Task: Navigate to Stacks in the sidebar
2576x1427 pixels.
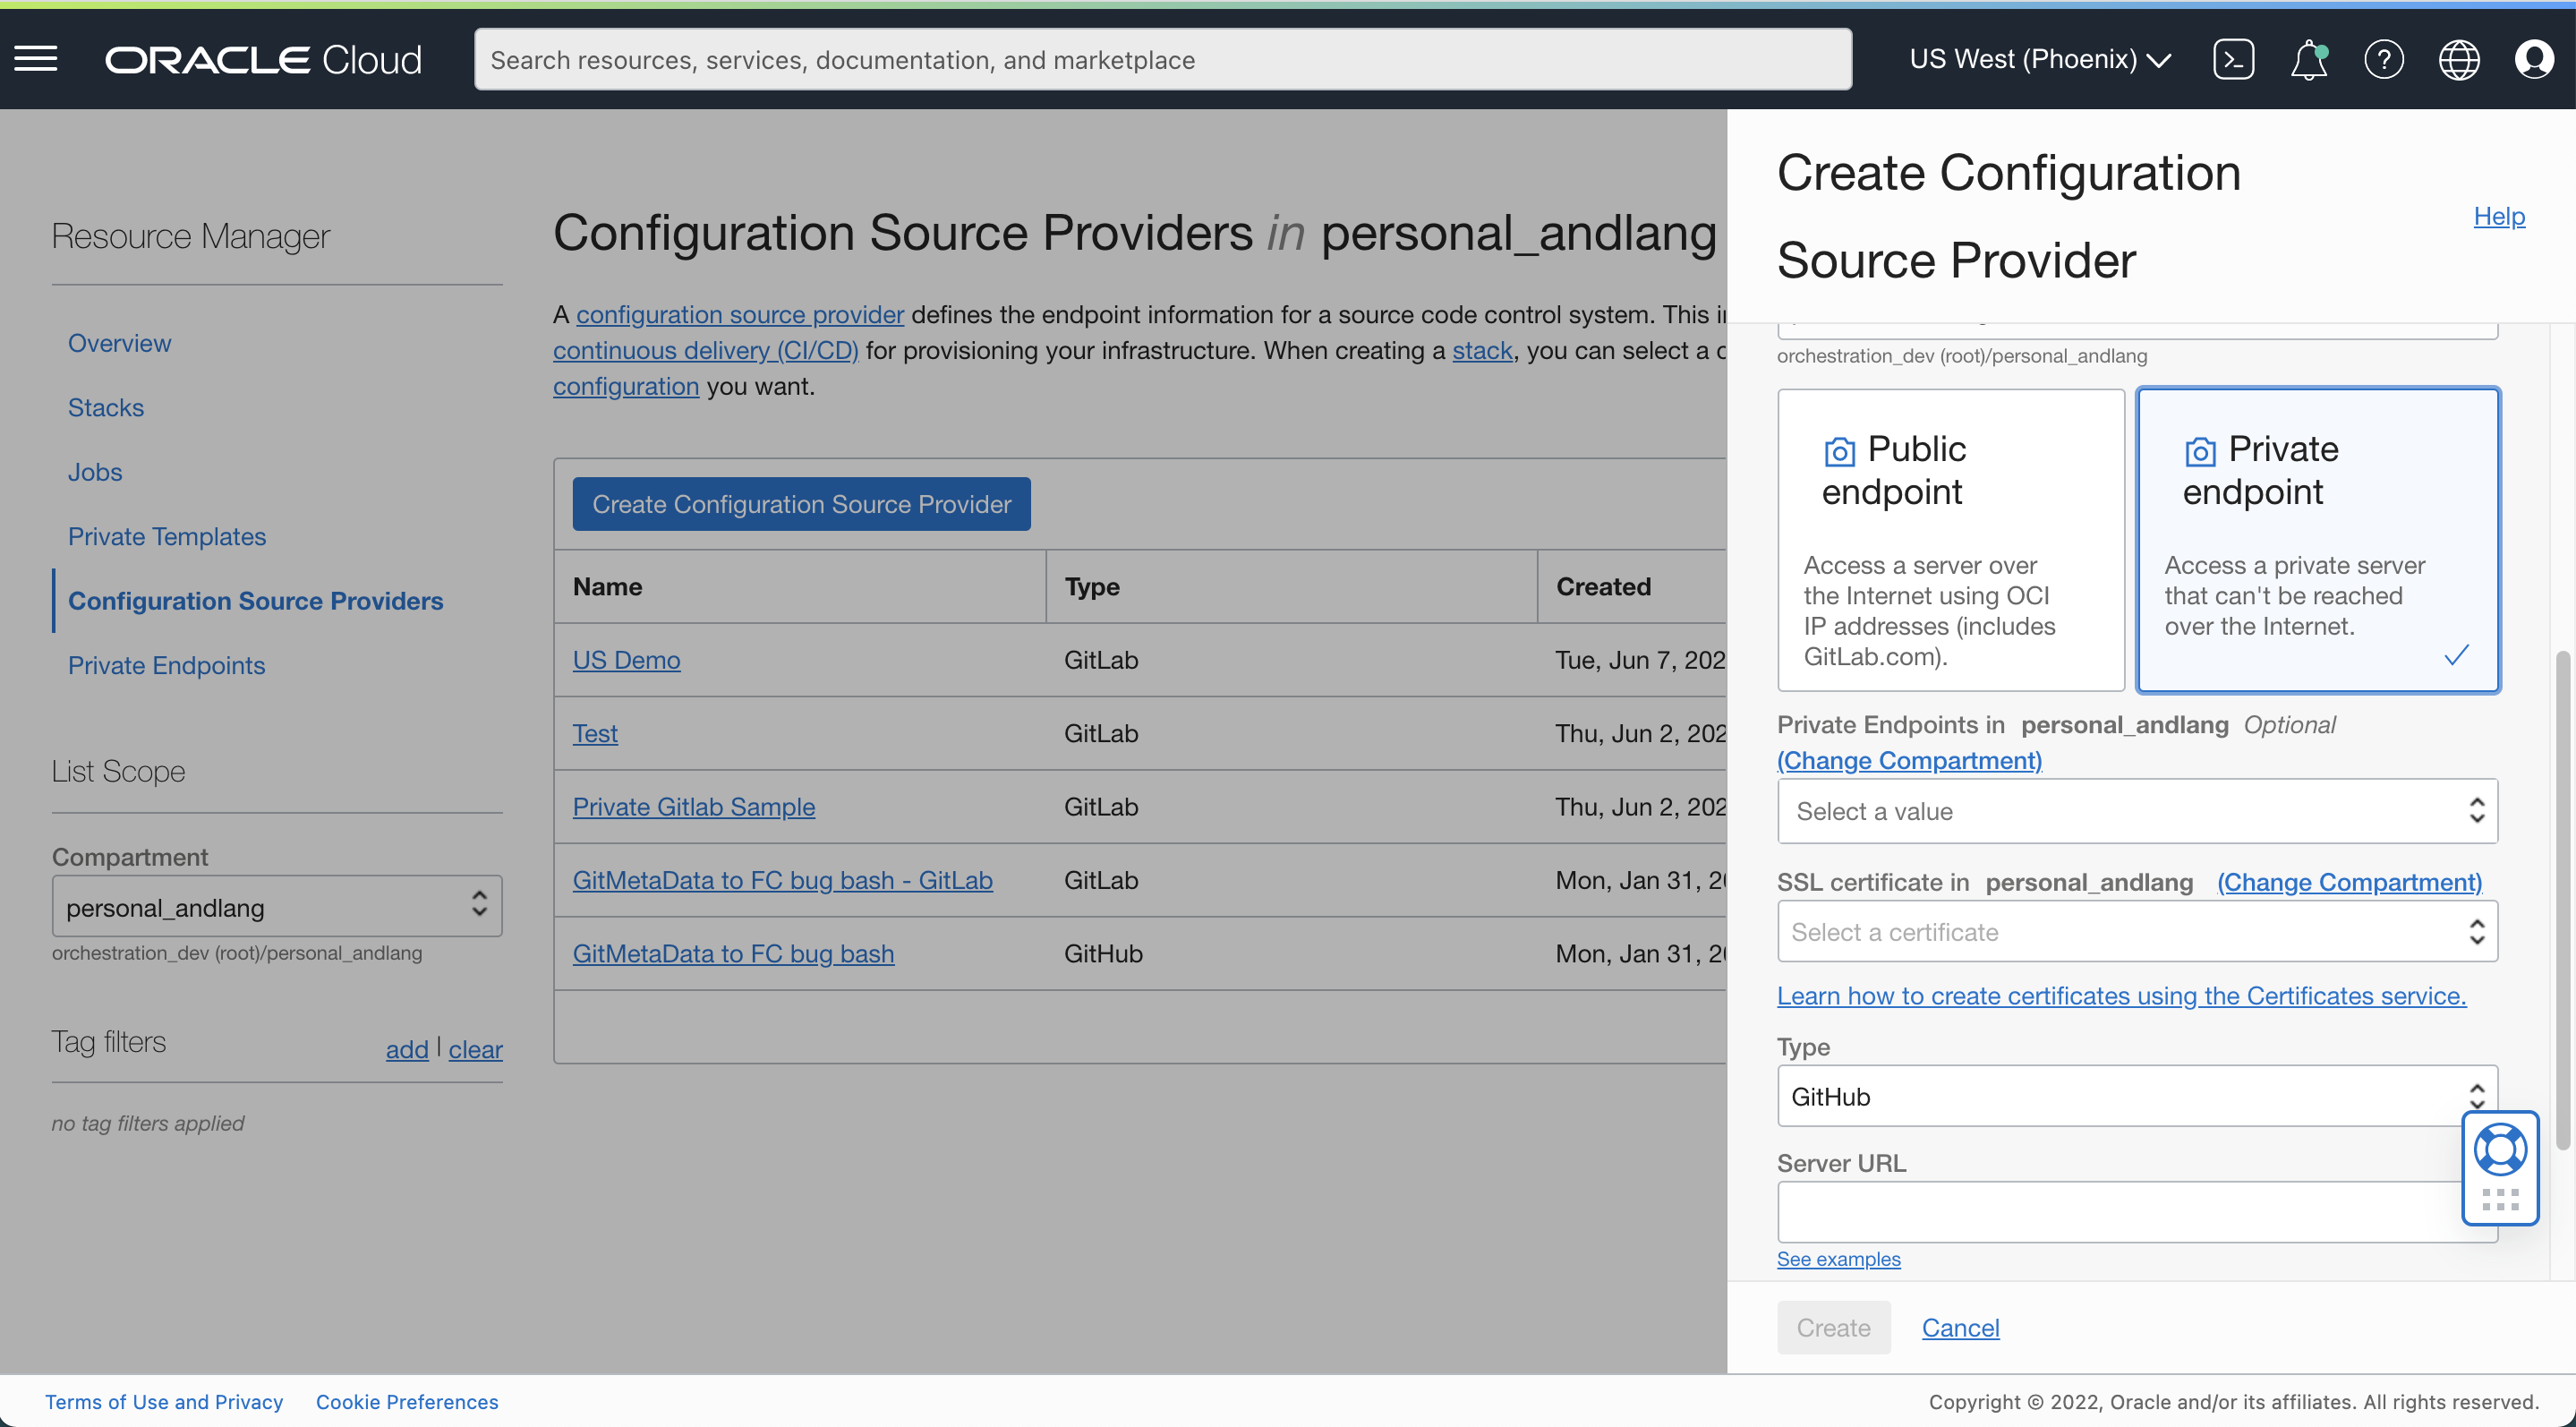Action: pos(105,407)
